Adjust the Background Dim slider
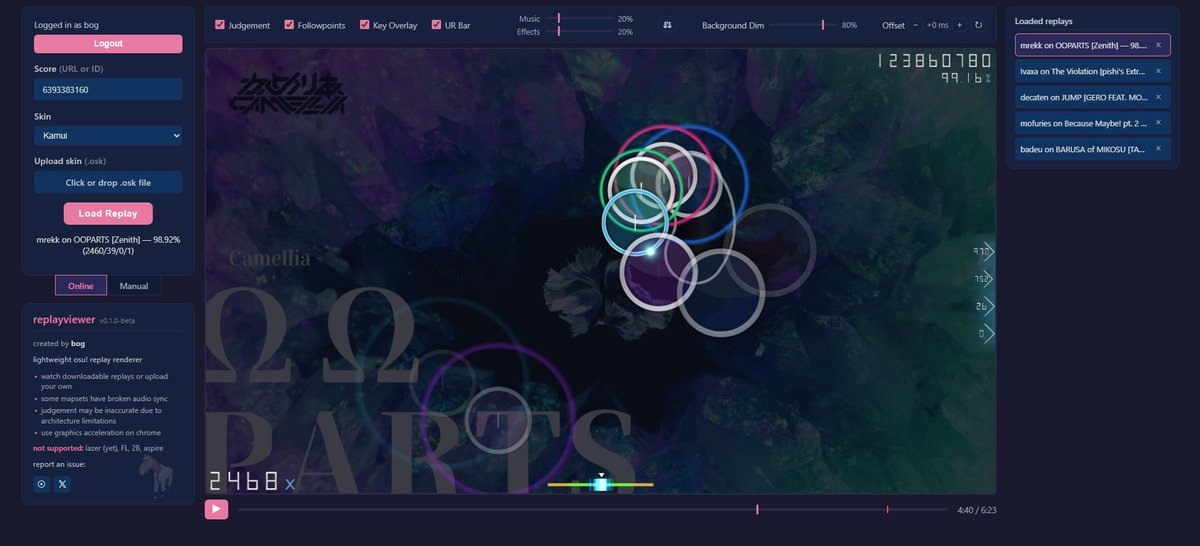Viewport: 1200px width, 546px height. click(802, 25)
